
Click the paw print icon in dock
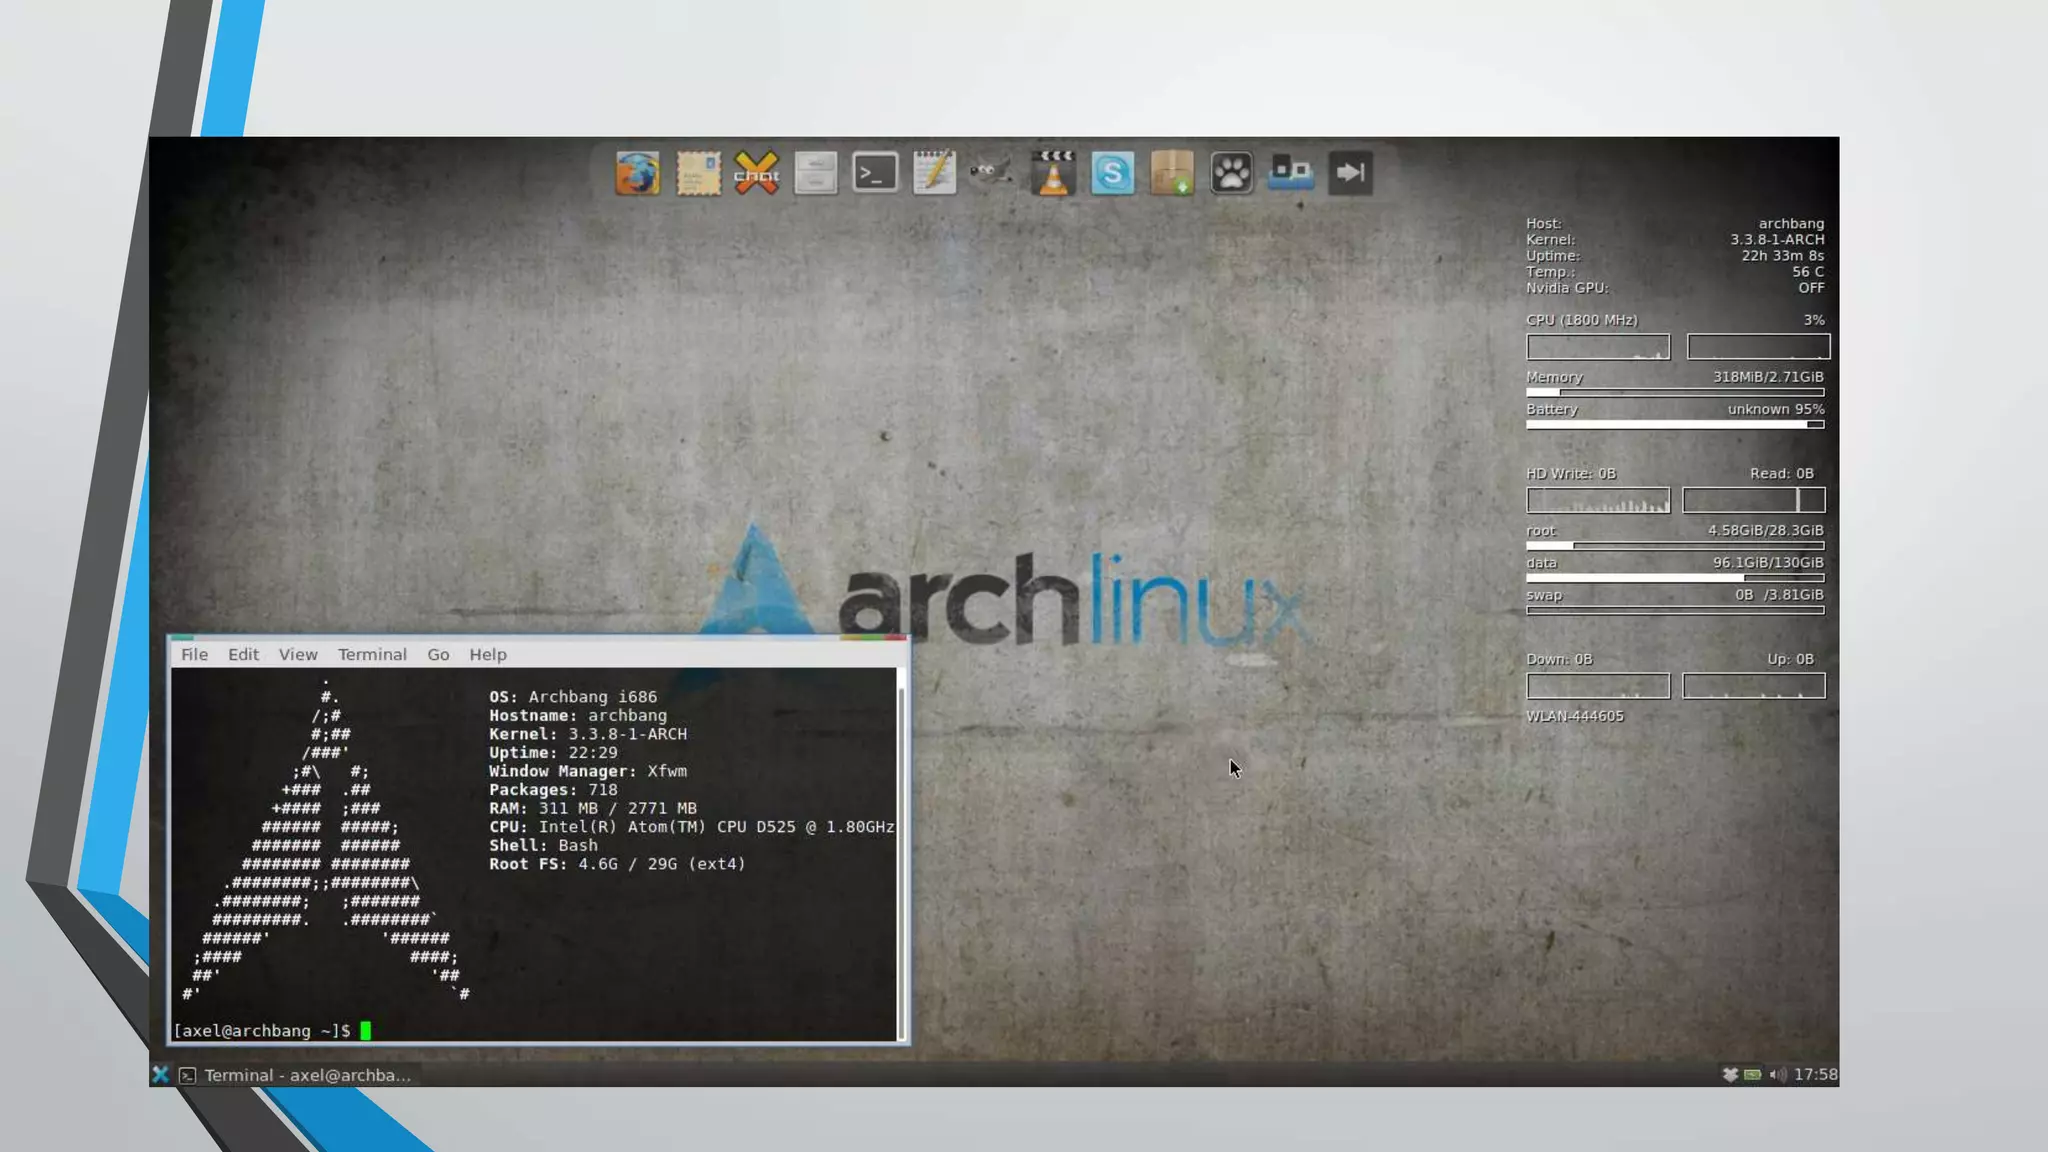pos(1231,173)
